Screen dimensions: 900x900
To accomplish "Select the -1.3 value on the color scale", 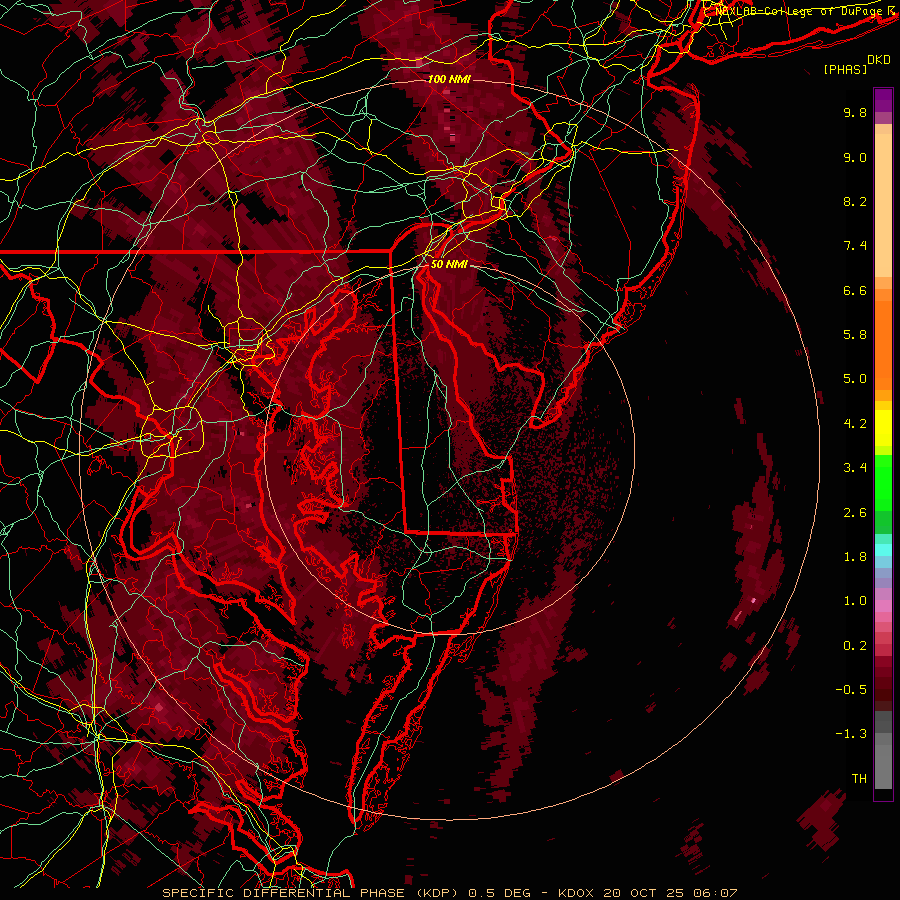I will 851,734.
